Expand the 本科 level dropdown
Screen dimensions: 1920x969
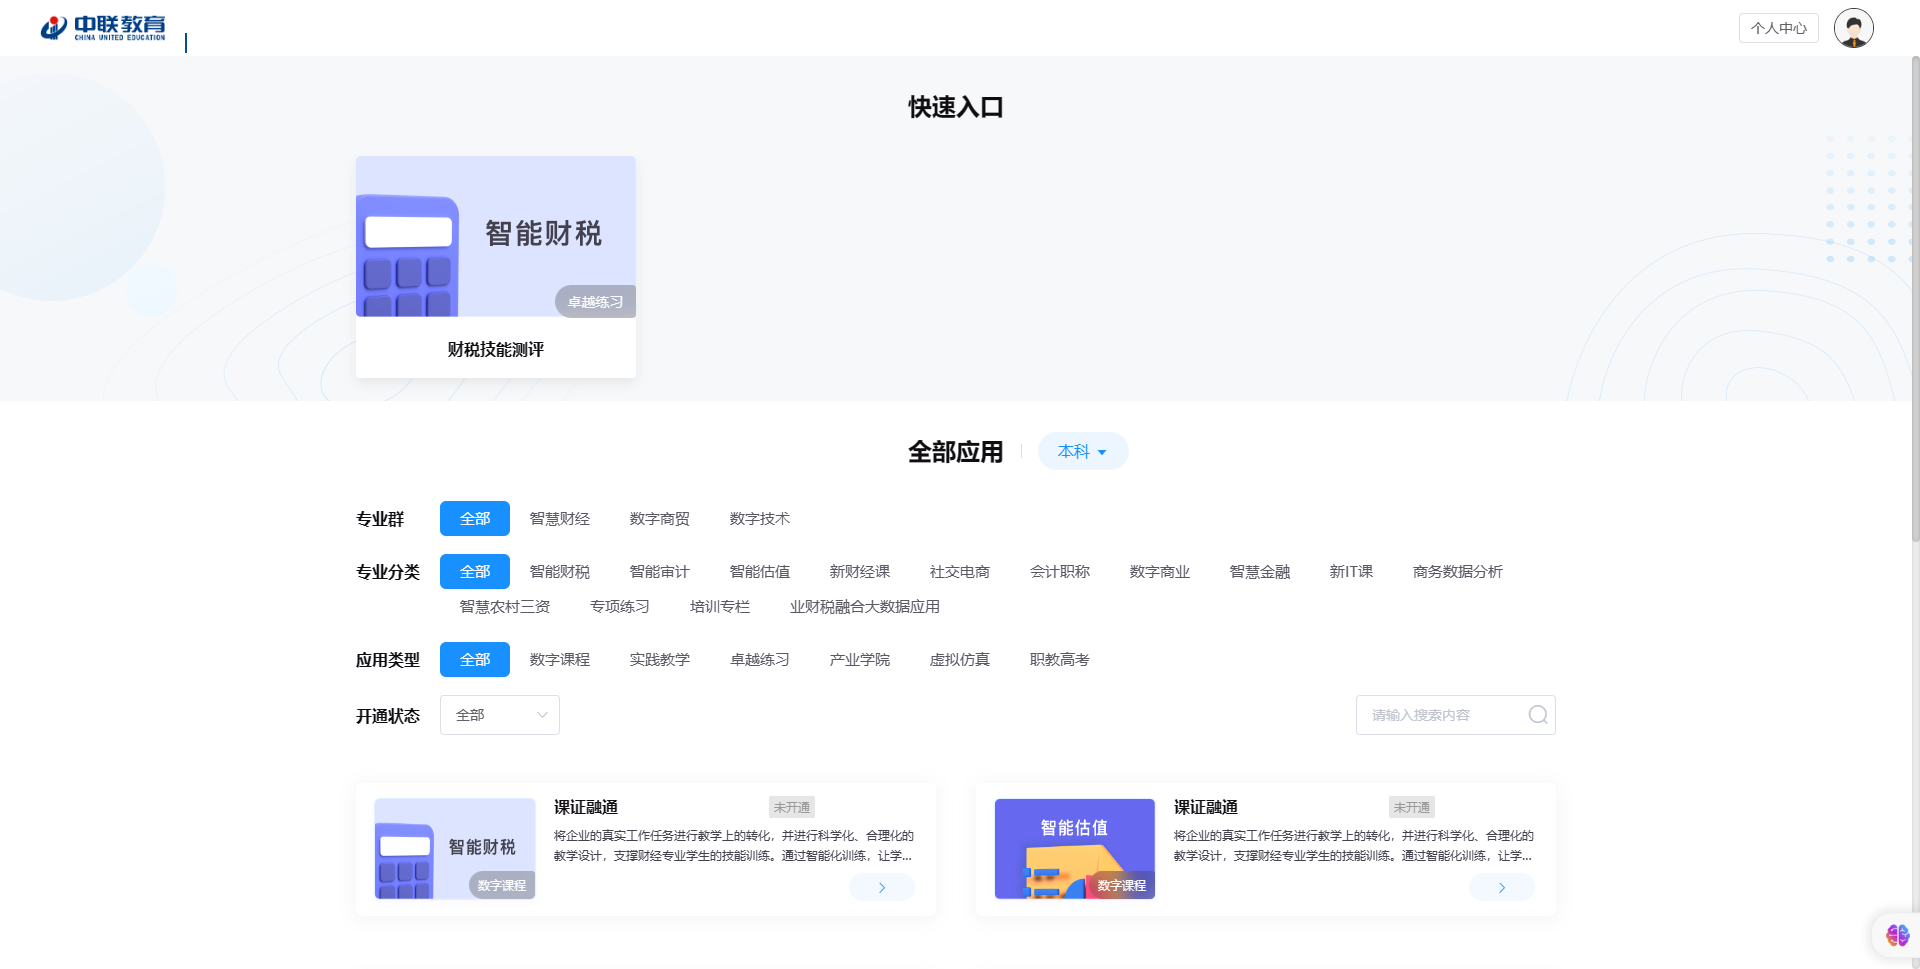click(1082, 452)
